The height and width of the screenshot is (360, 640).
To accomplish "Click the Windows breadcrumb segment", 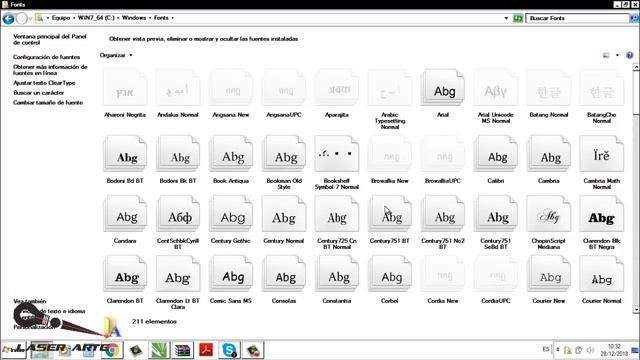I will 134,18.
